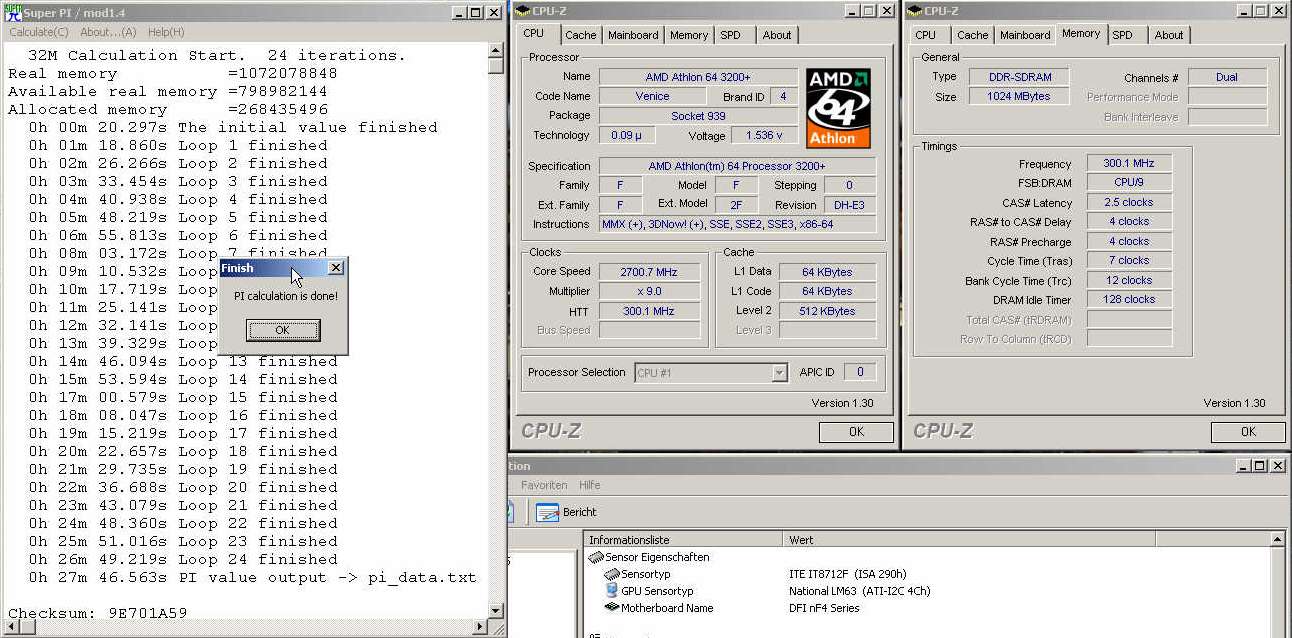Viewport: 1292px width, 638px height.
Task: Click the memory Size 1024 MBytes field
Action: click(1018, 97)
